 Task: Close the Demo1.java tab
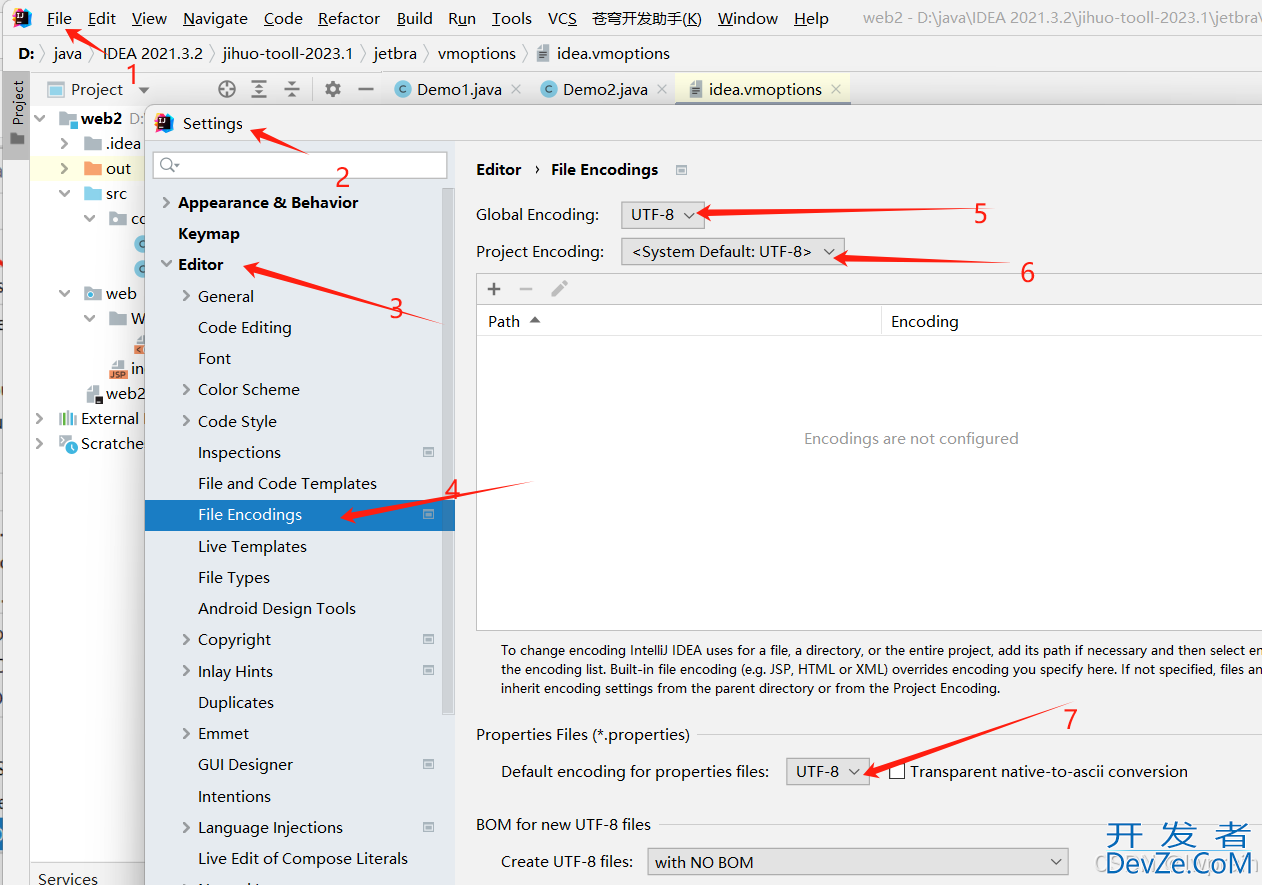click(x=516, y=89)
